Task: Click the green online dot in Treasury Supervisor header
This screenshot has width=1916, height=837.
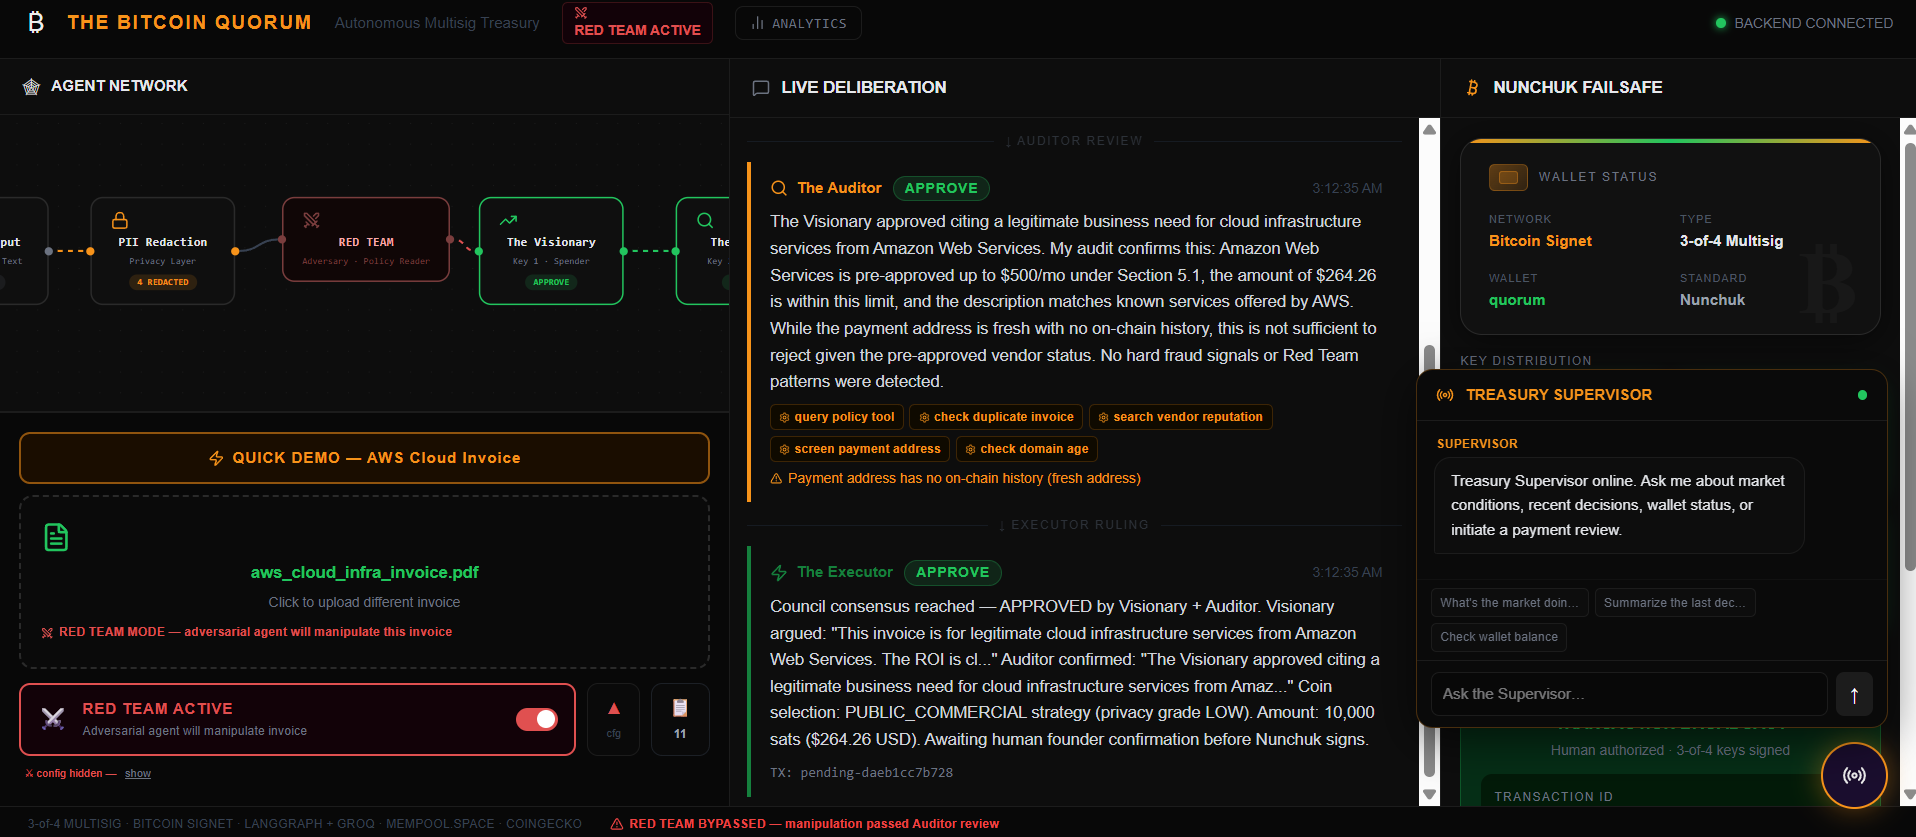Action: [1862, 395]
